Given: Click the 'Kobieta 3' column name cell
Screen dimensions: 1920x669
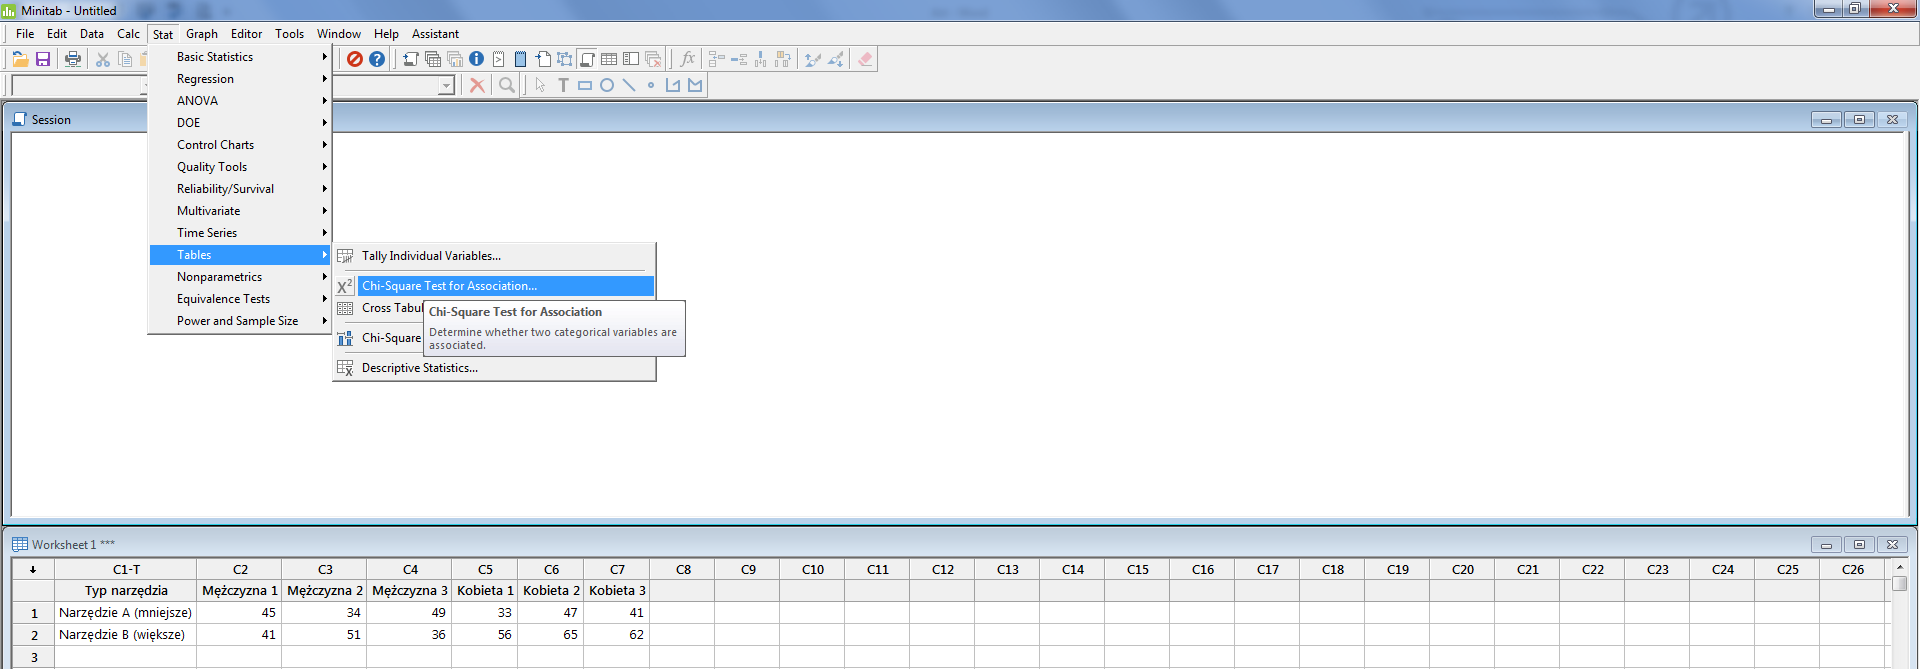Looking at the screenshot, I should pos(617,591).
